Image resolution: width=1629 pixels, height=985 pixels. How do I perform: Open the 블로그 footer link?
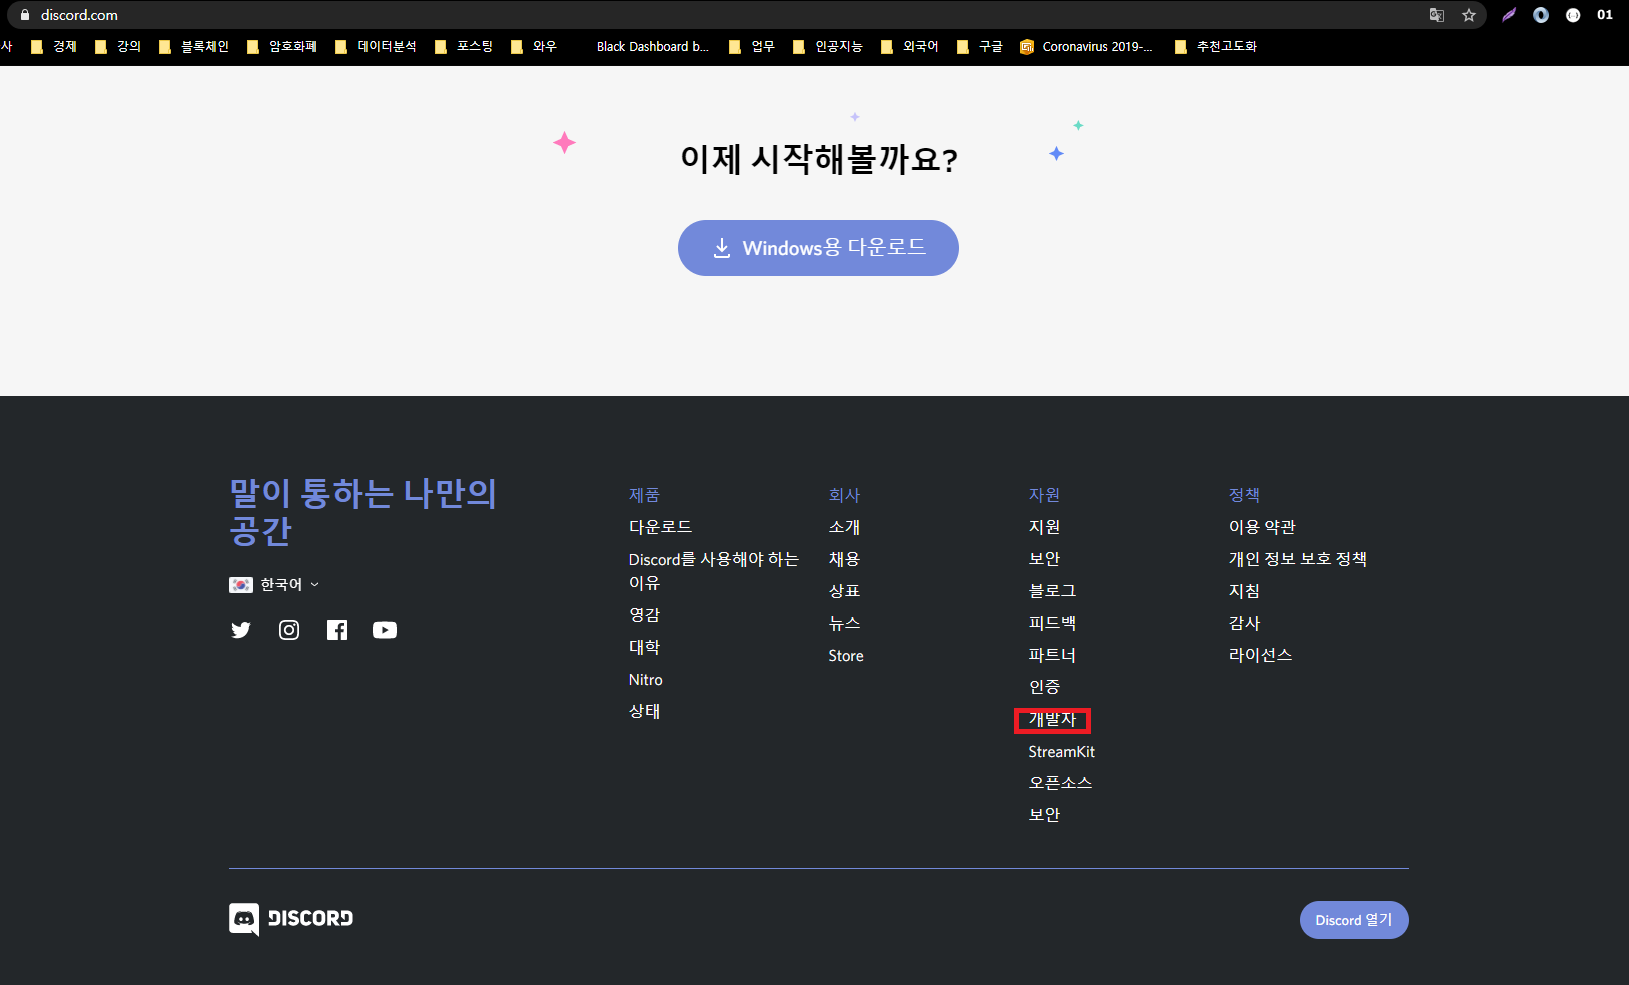(1053, 591)
